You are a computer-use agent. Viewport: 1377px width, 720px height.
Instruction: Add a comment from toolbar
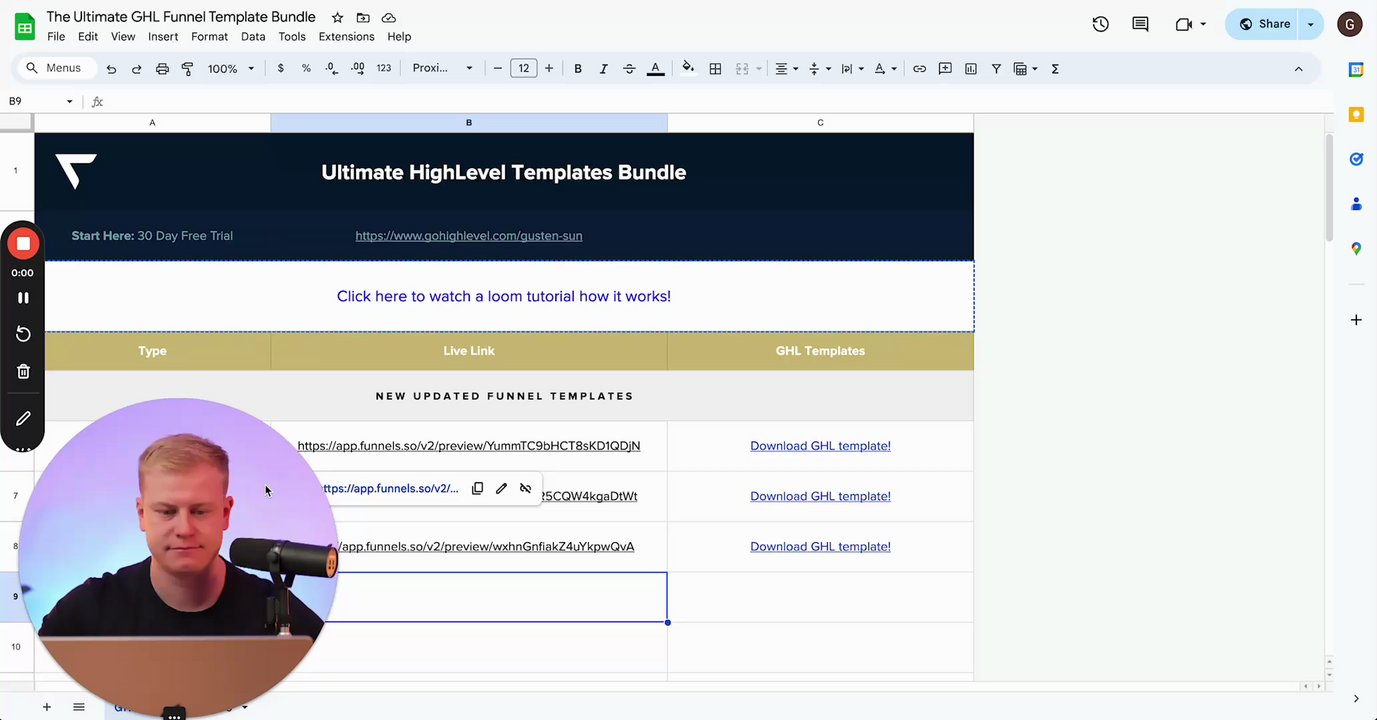[945, 69]
